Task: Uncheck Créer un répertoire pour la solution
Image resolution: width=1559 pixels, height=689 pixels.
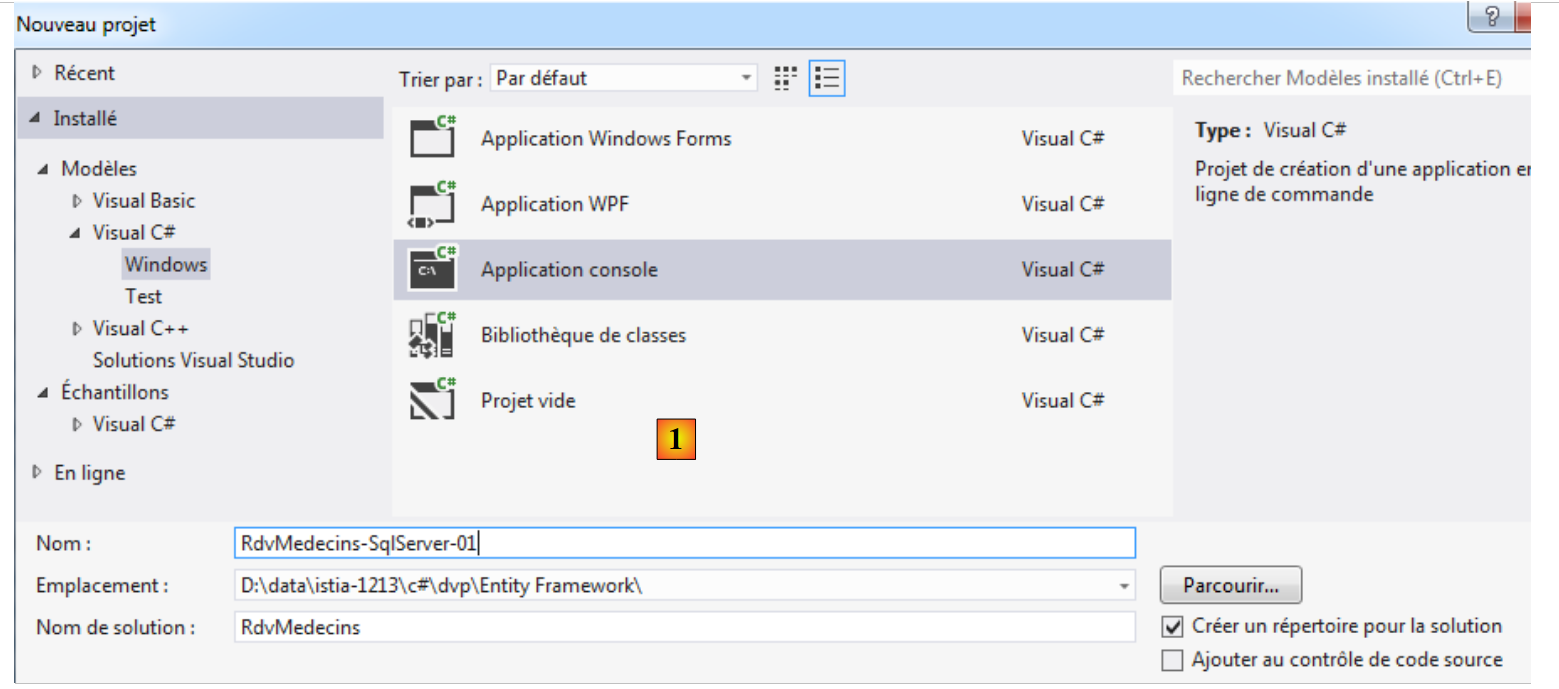Action: (x=1172, y=627)
